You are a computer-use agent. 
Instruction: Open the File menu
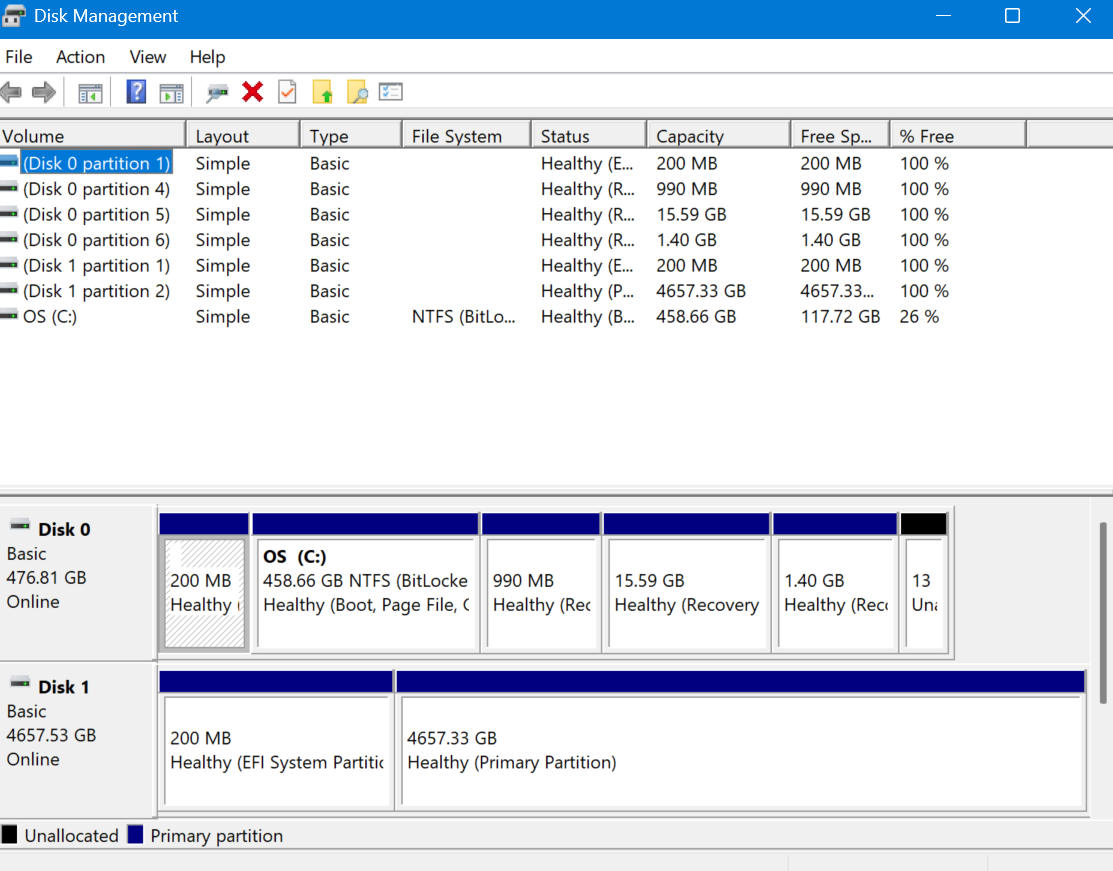(19, 57)
